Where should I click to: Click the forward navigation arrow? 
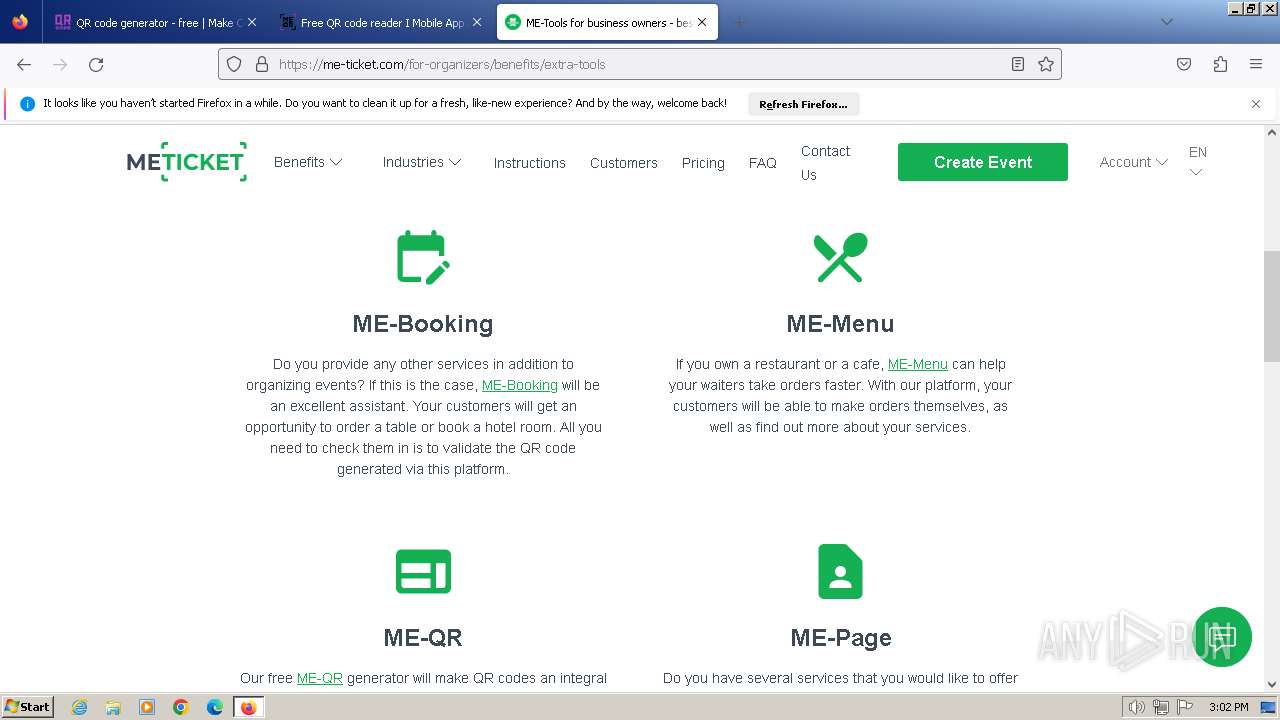[60, 64]
